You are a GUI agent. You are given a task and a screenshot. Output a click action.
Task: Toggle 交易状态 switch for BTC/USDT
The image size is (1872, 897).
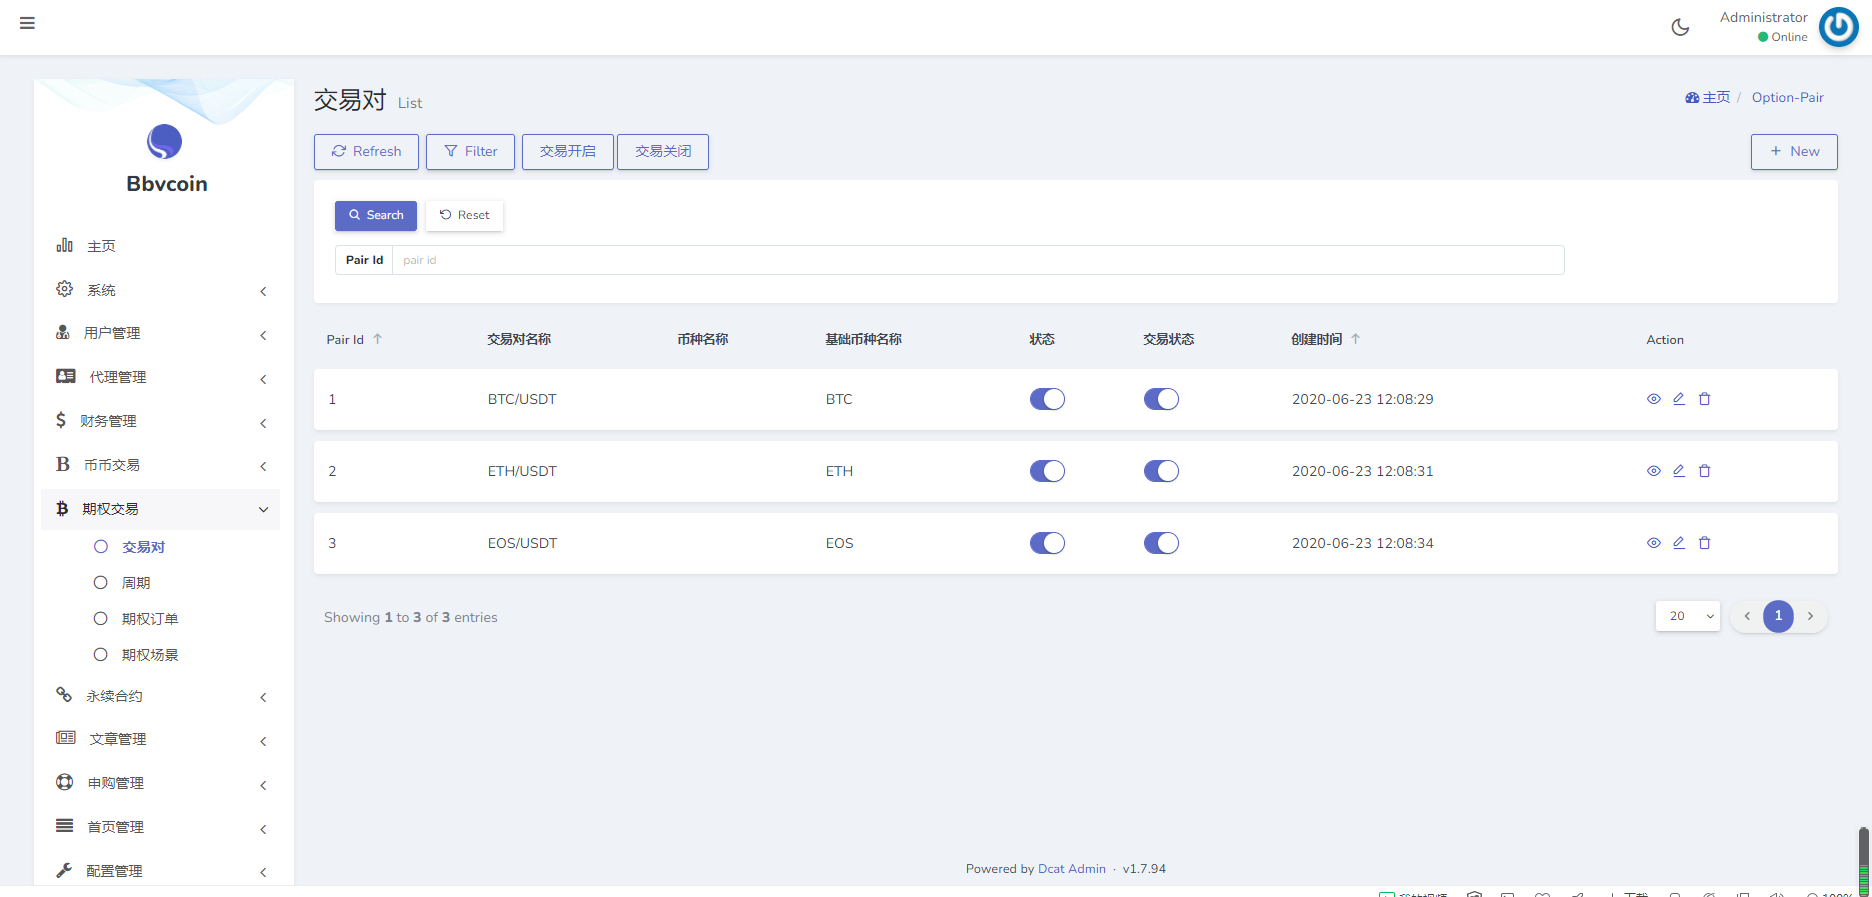pos(1161,399)
